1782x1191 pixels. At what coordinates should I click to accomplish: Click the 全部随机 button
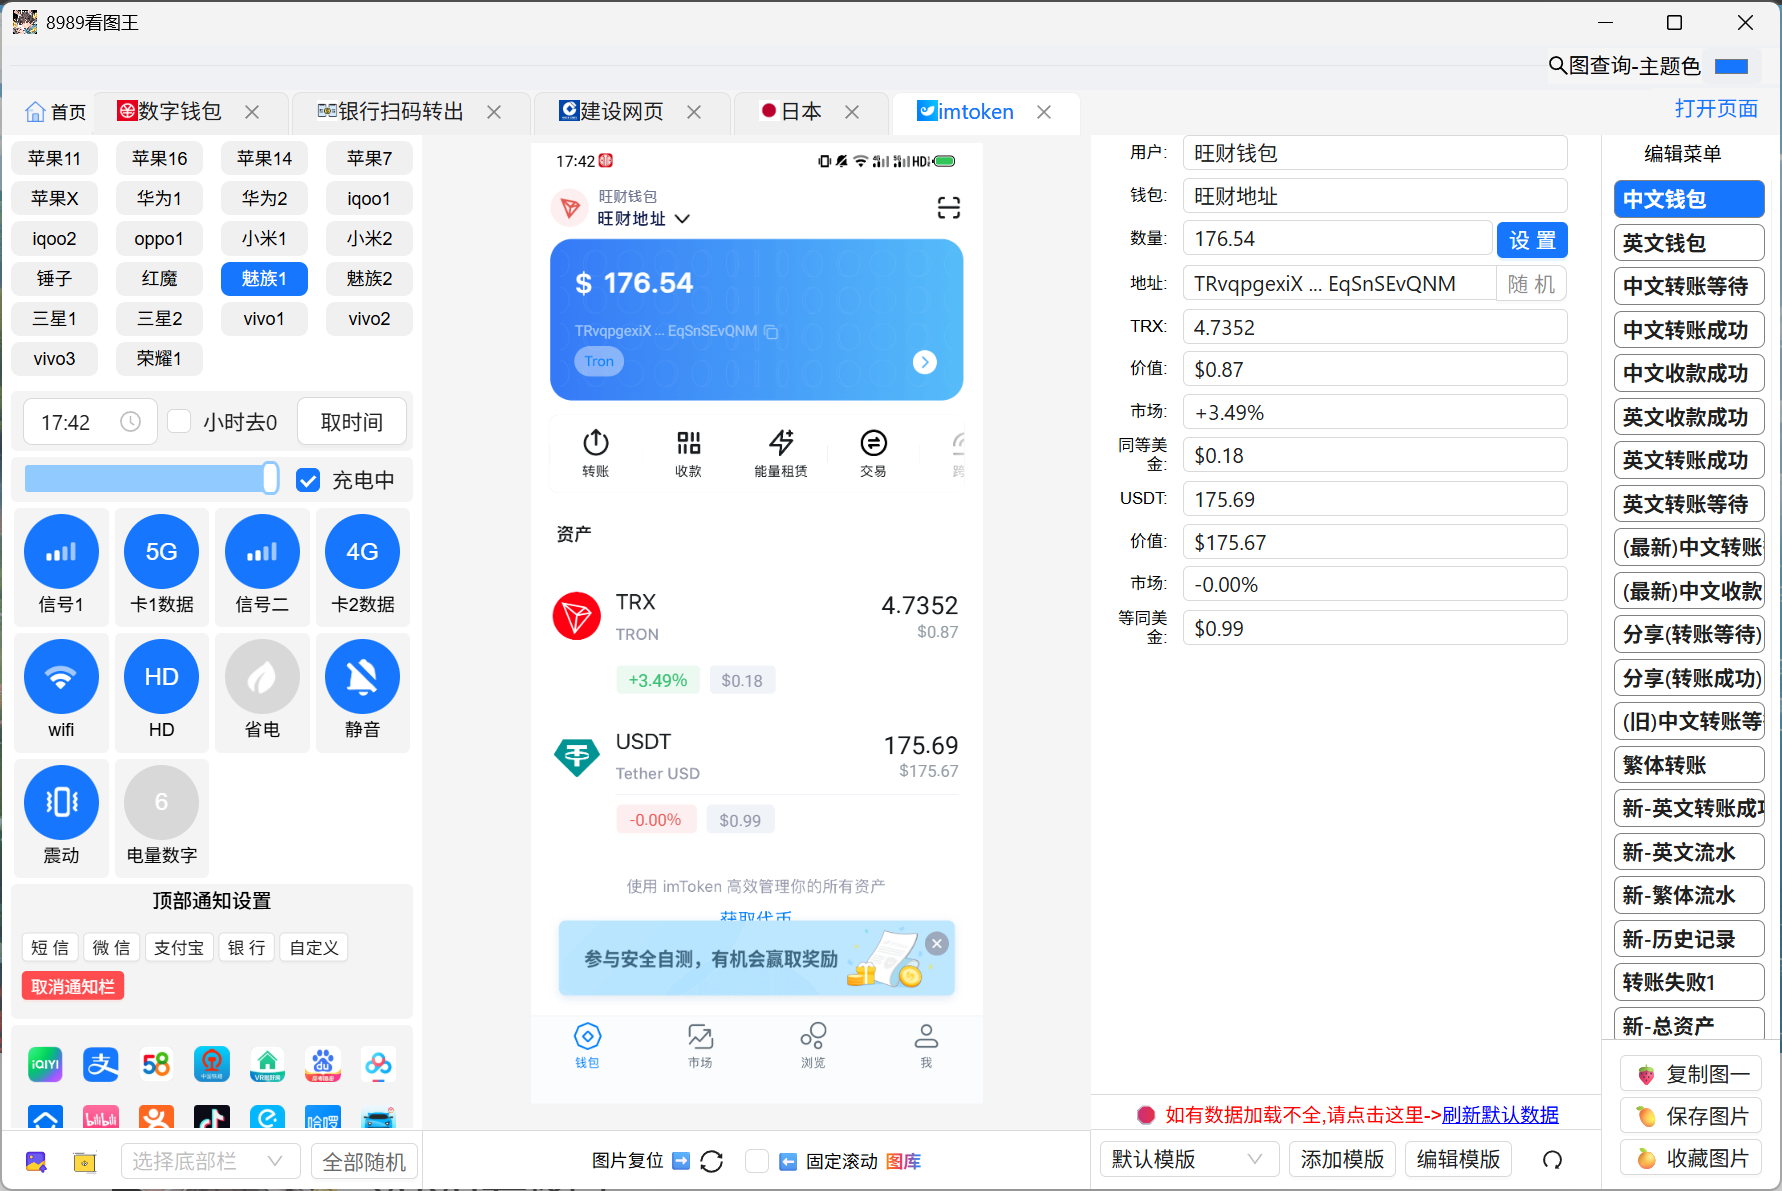364,1161
